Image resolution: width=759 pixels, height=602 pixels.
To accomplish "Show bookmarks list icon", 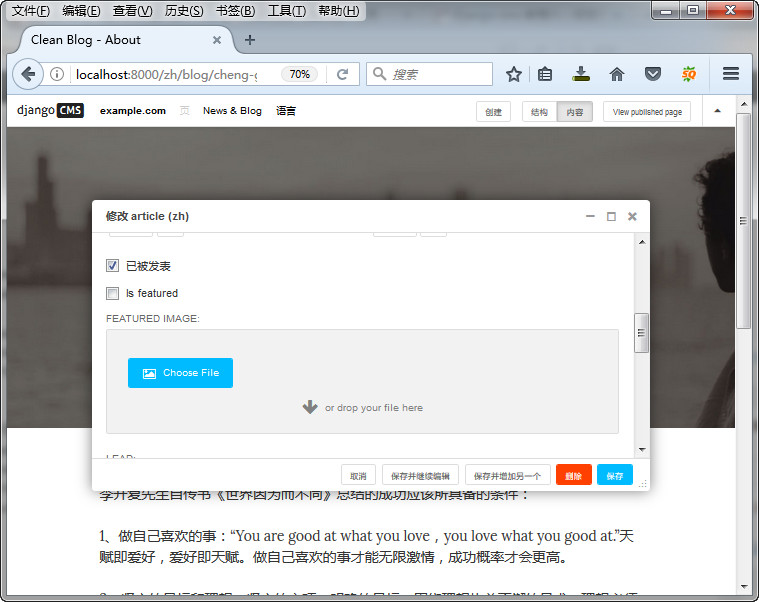I will 545,75.
